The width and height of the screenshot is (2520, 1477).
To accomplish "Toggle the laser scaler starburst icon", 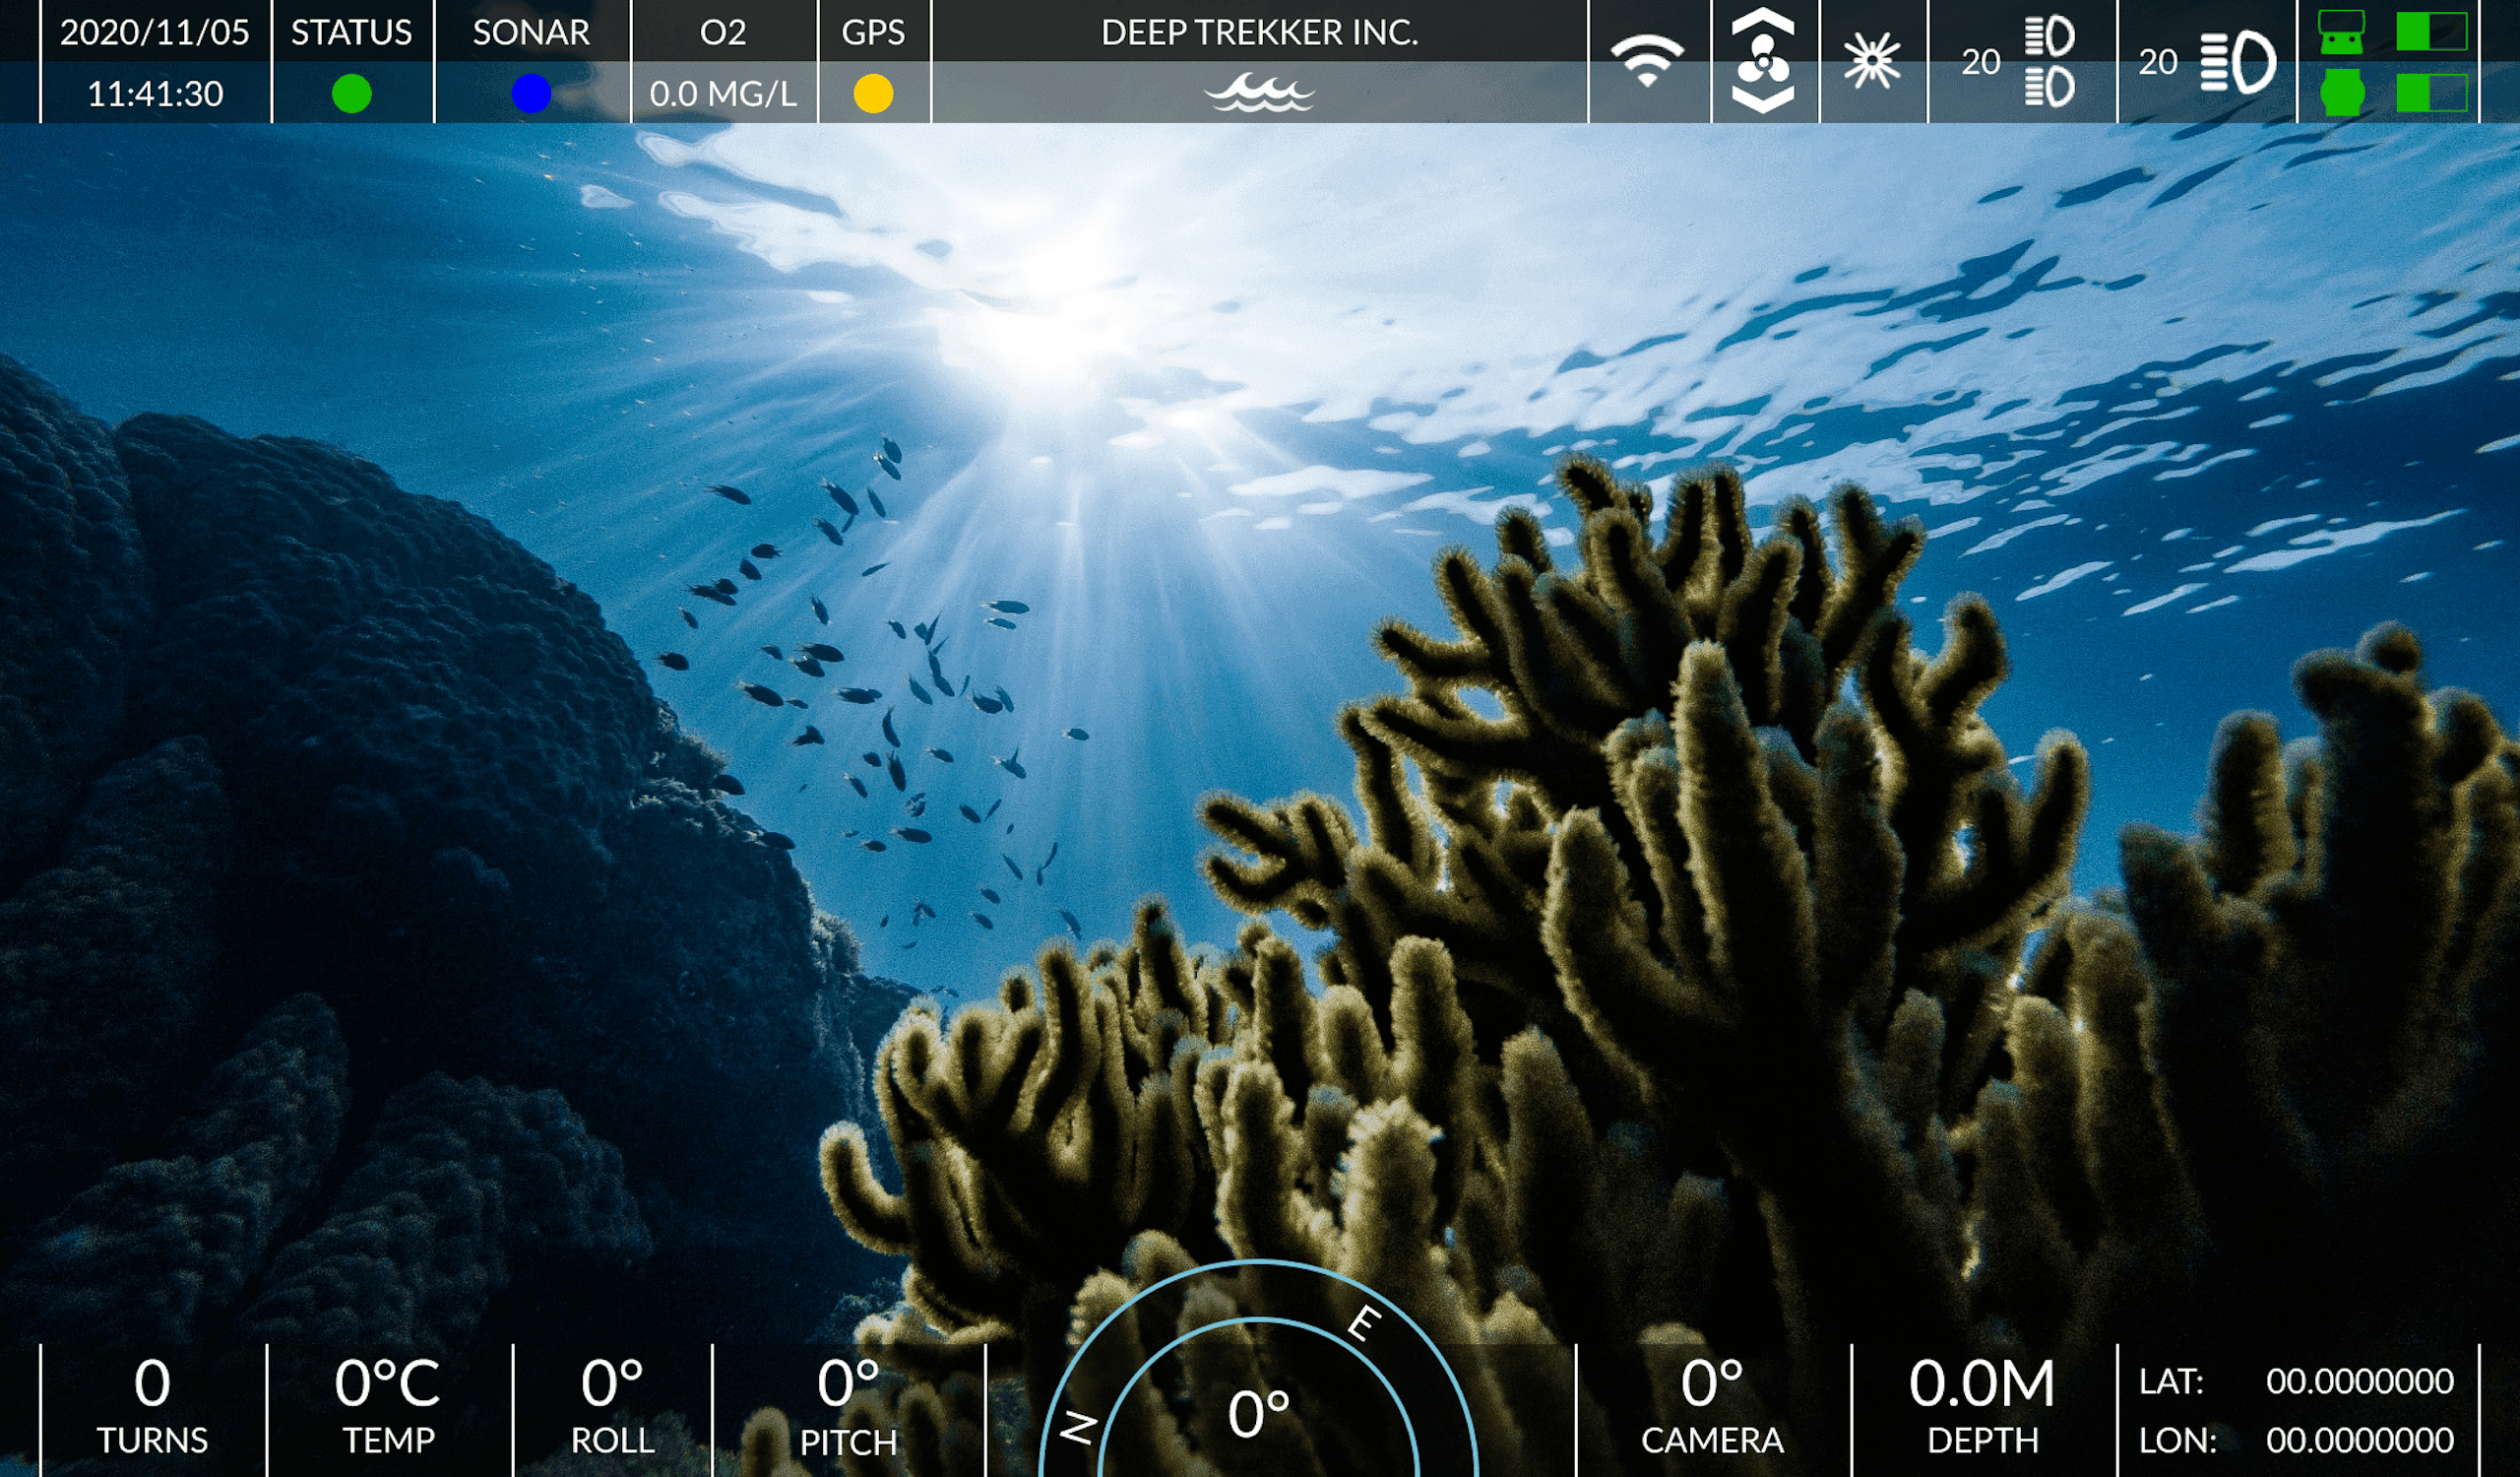I will (x=1872, y=61).
